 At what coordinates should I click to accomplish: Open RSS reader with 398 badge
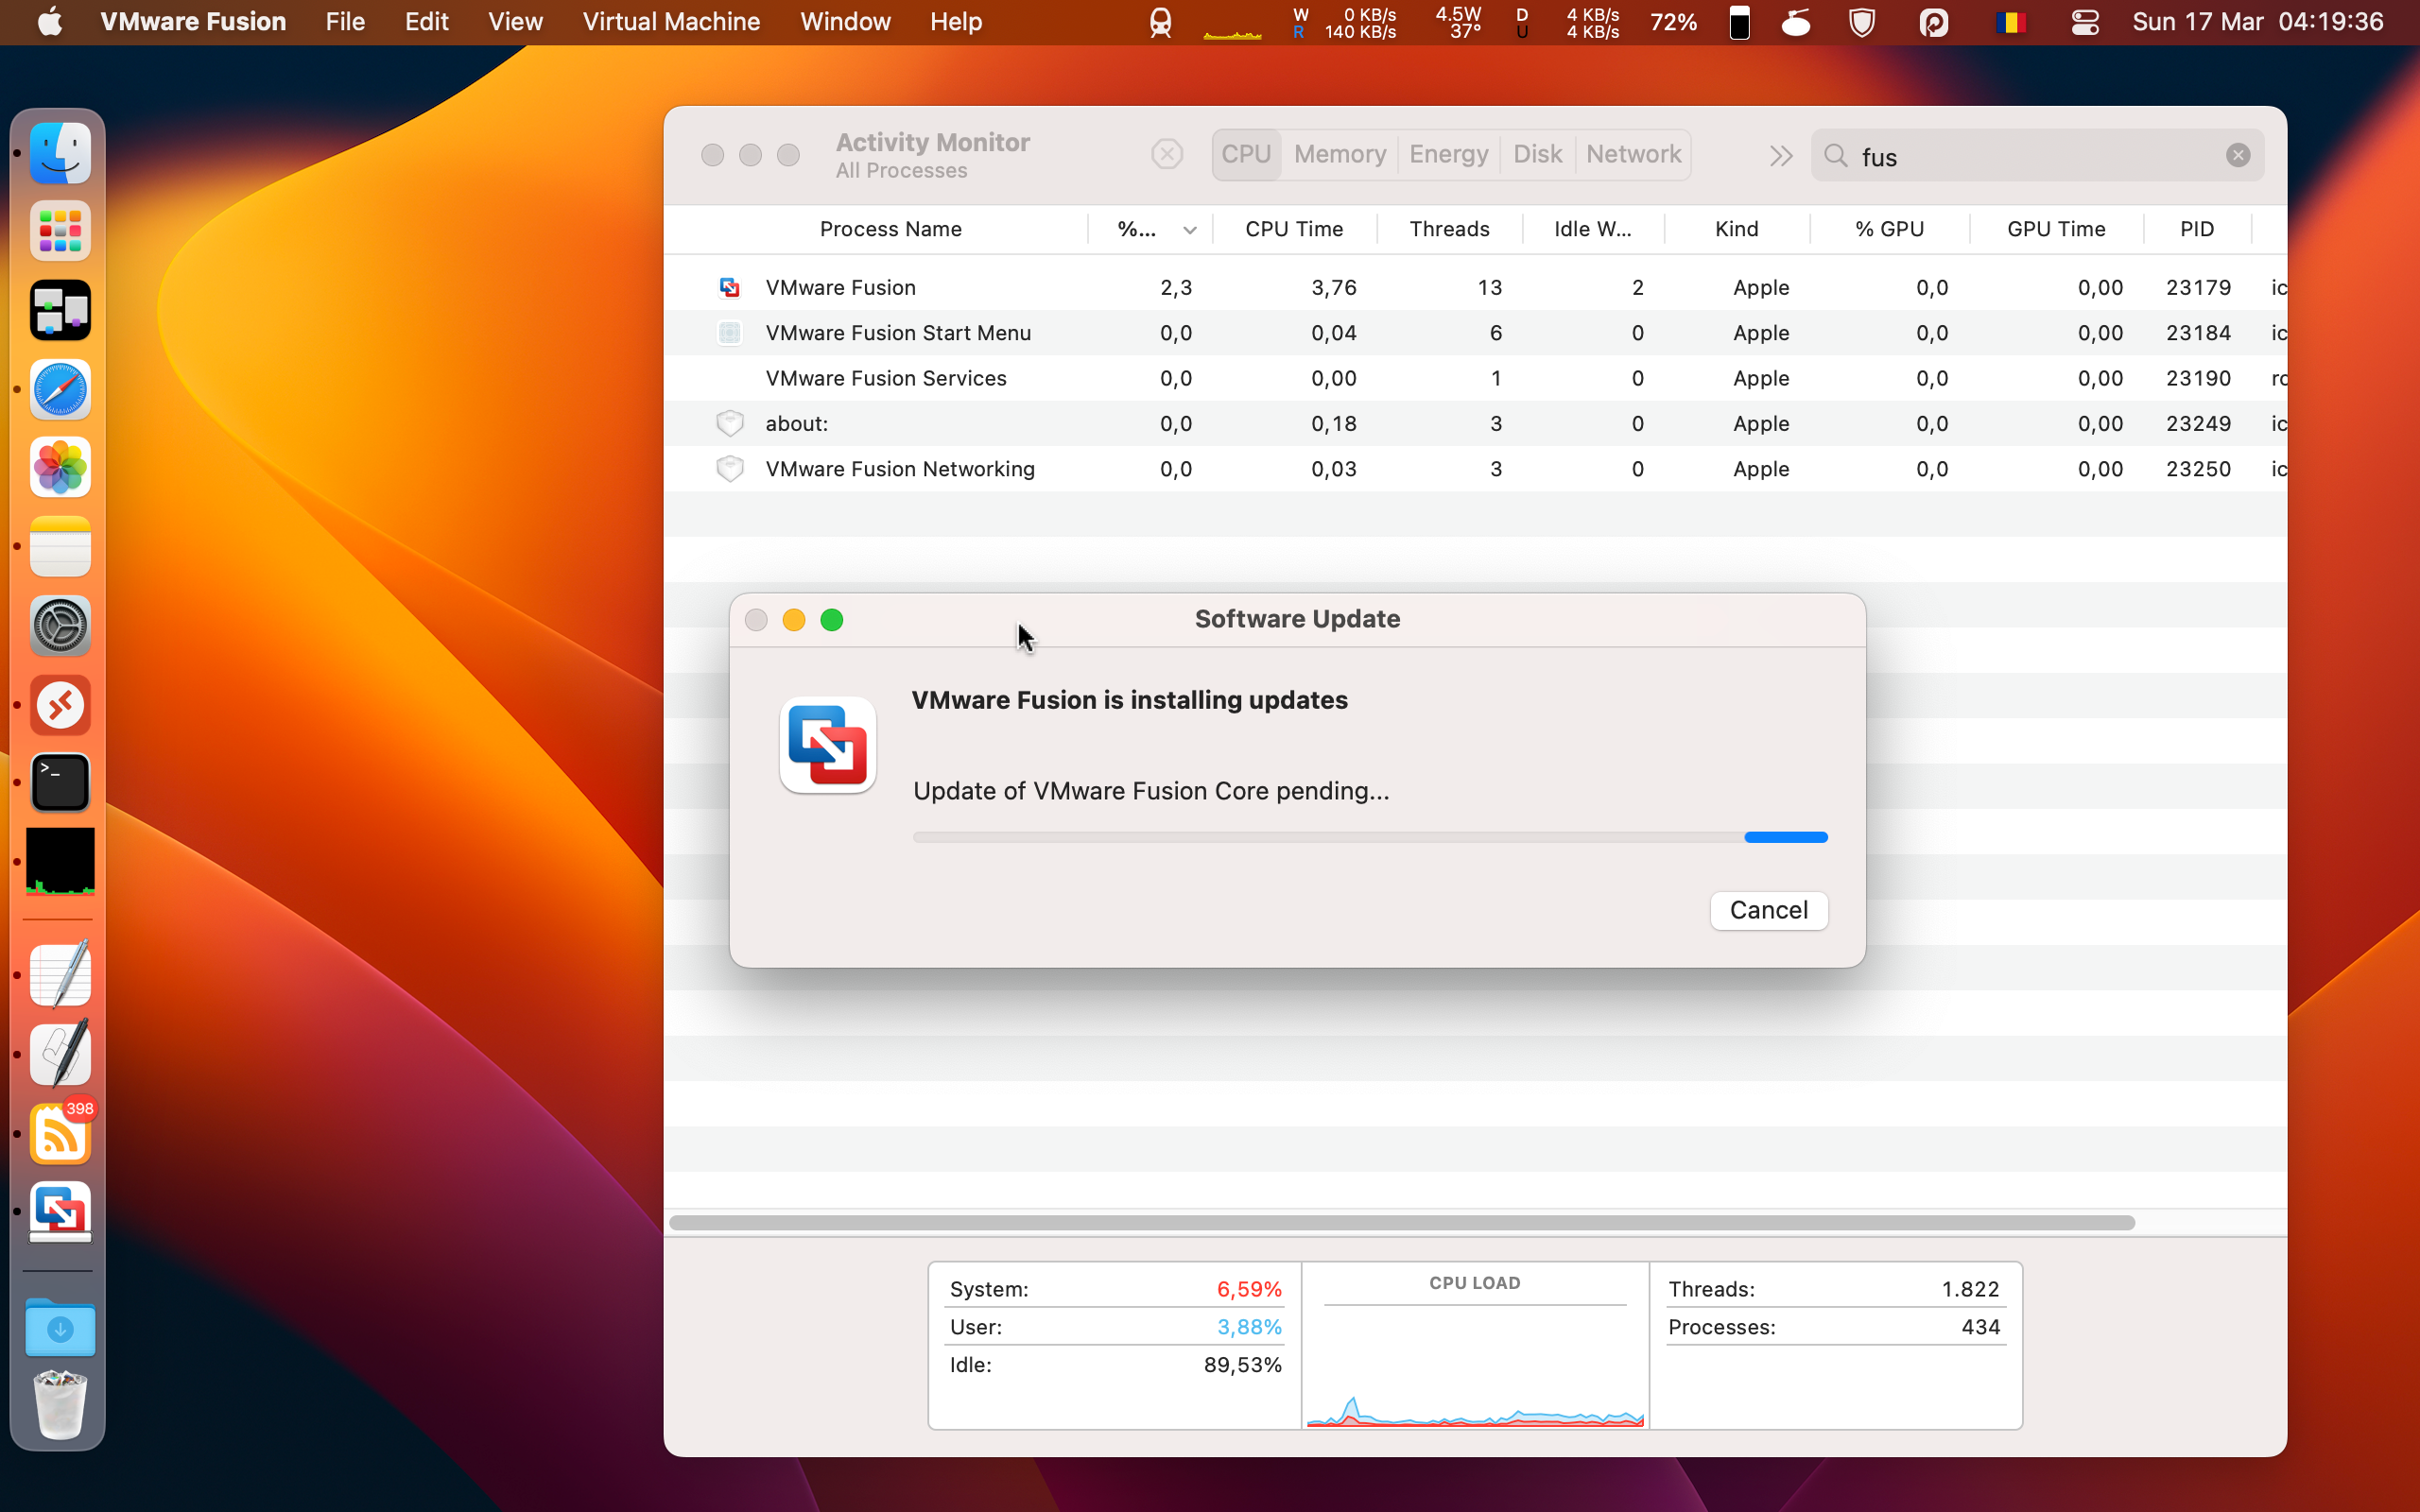(x=60, y=1134)
